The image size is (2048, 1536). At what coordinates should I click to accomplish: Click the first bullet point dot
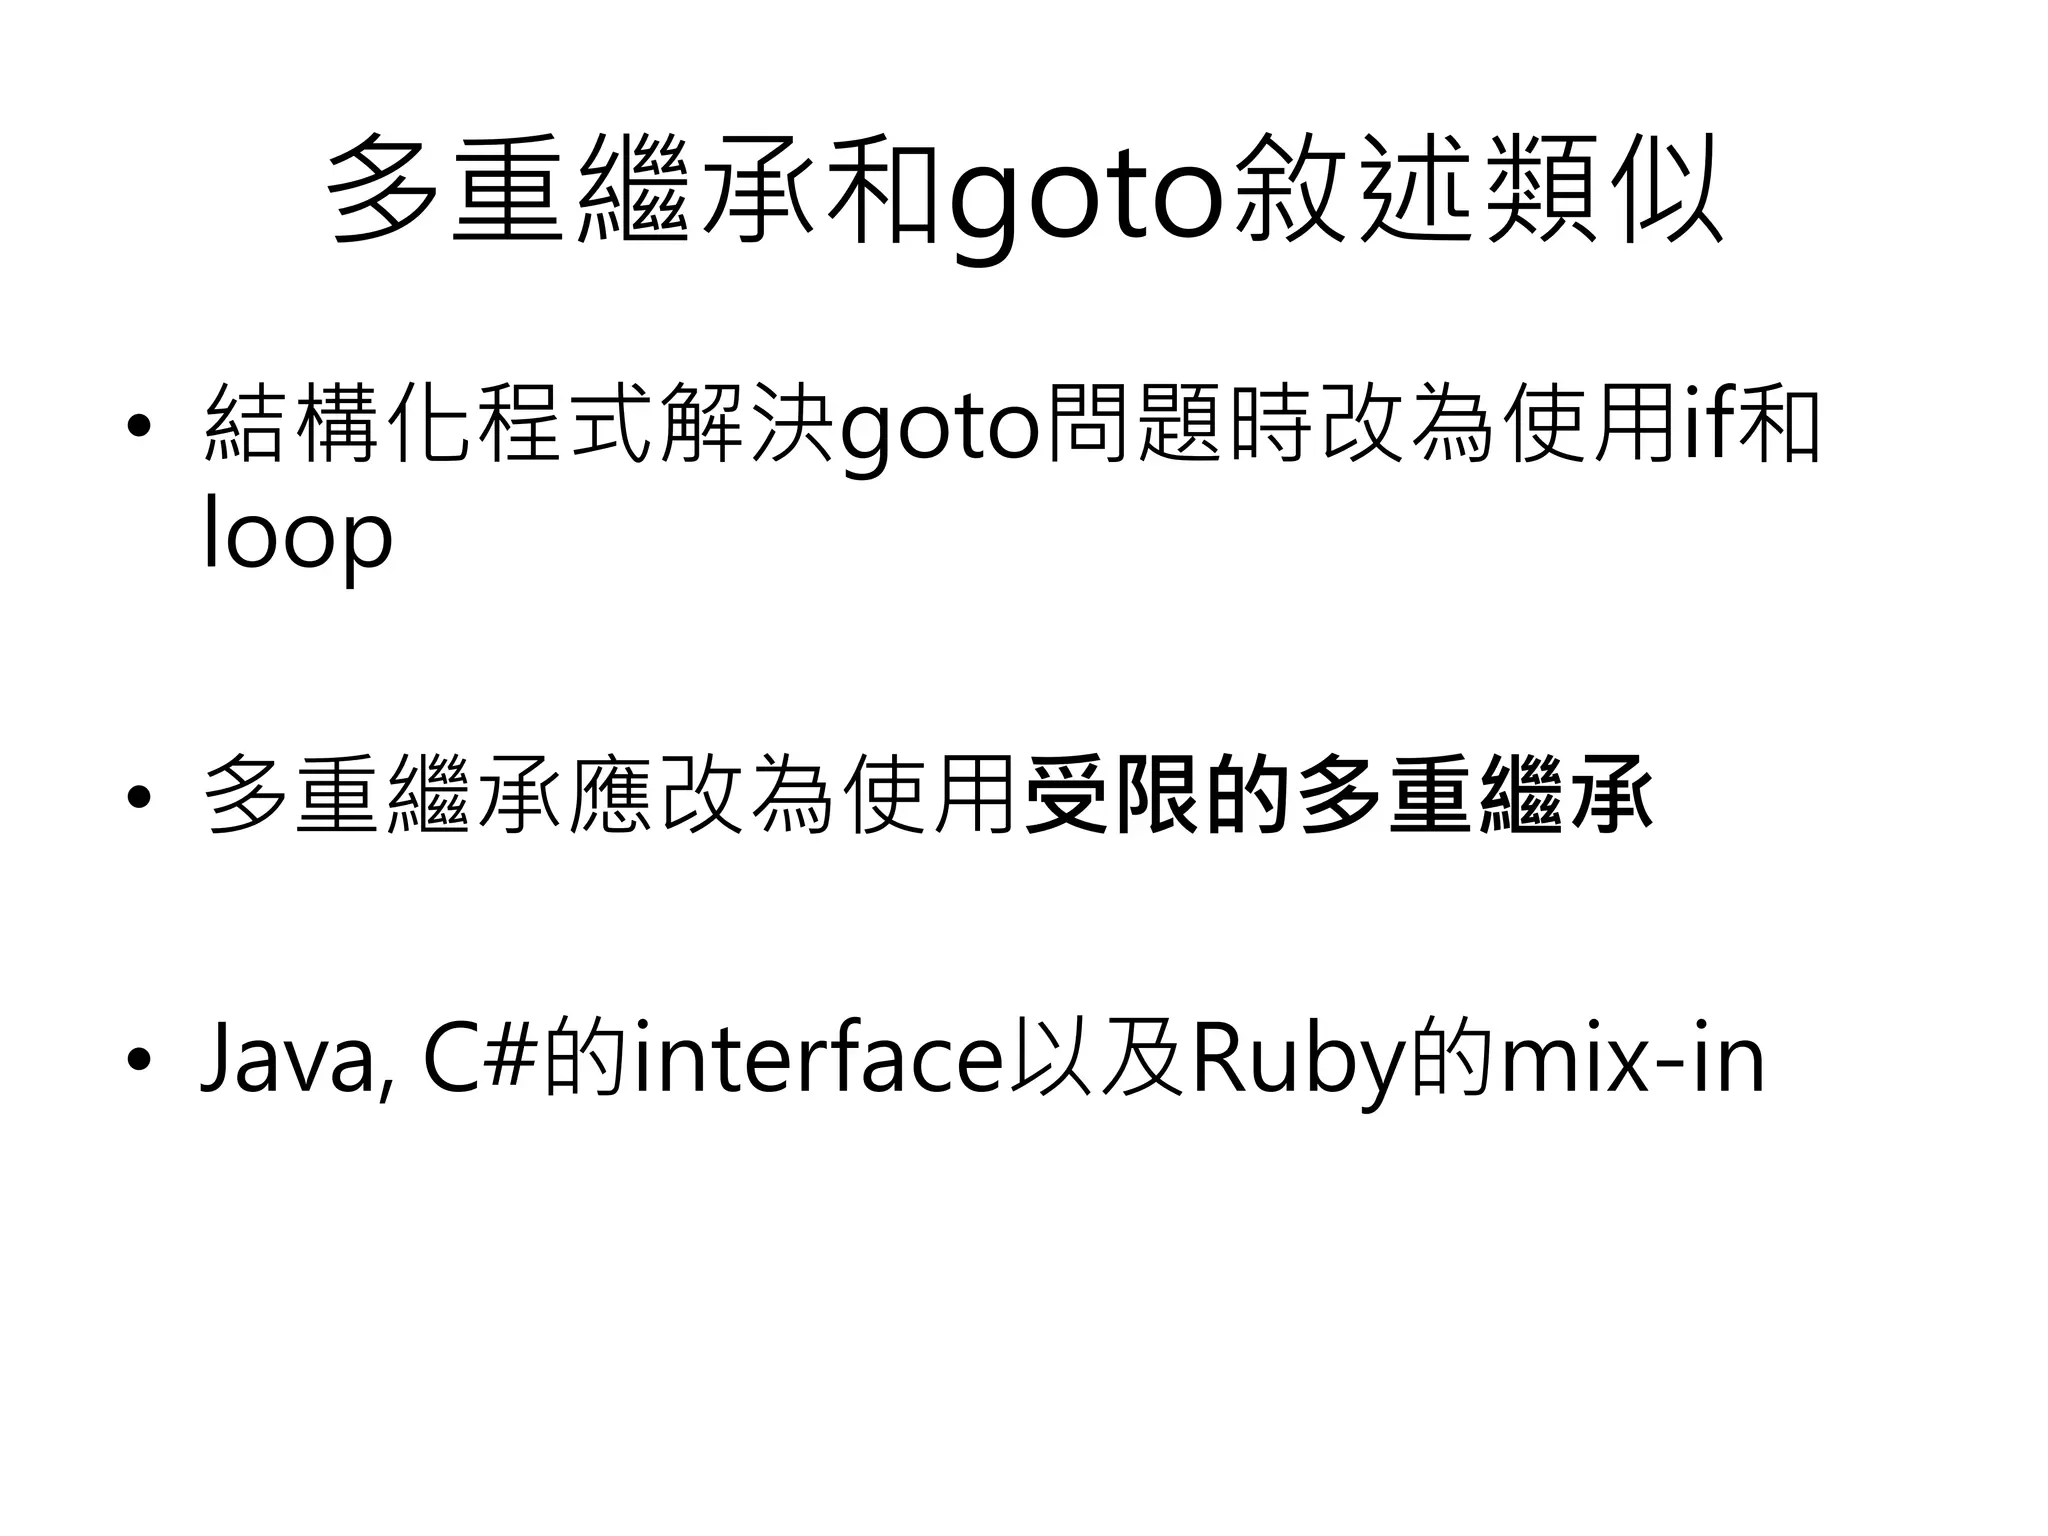[x=138, y=427]
